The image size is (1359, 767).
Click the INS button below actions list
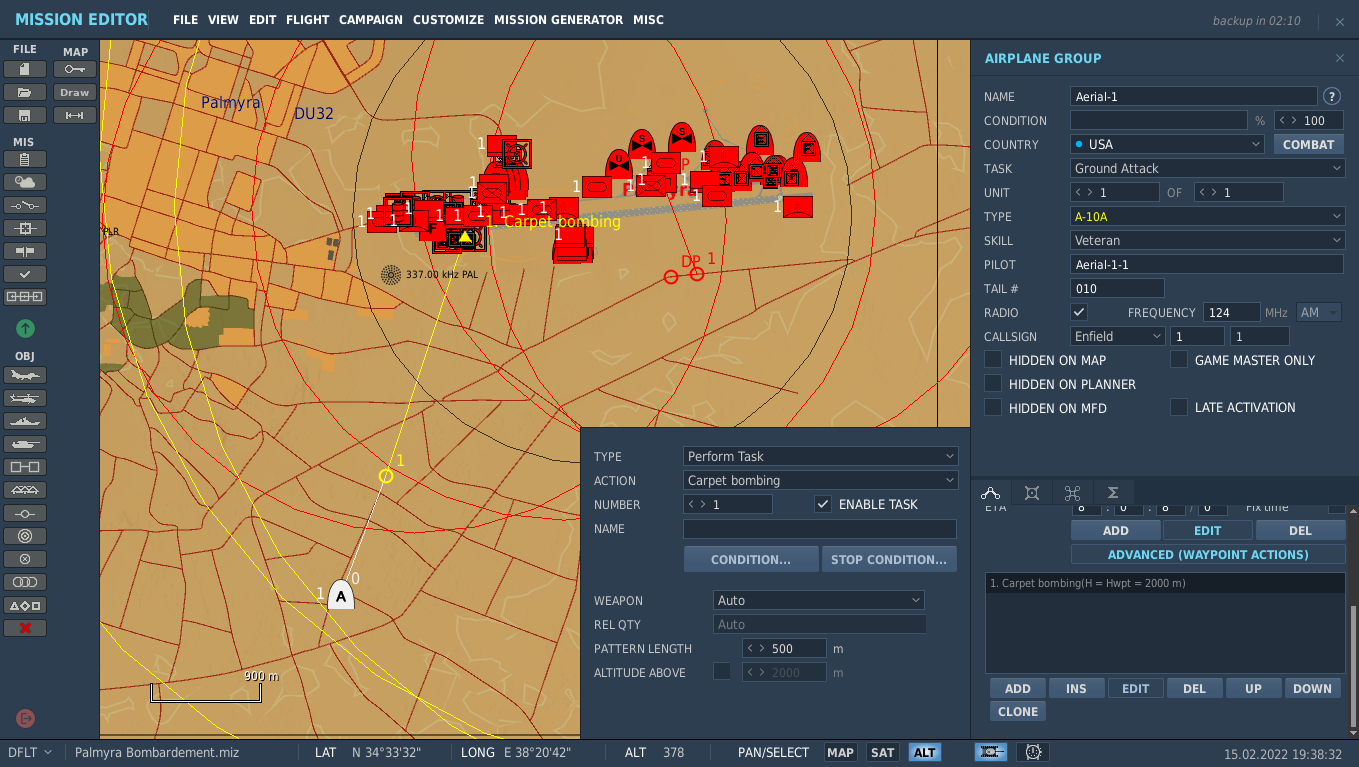tap(1076, 689)
